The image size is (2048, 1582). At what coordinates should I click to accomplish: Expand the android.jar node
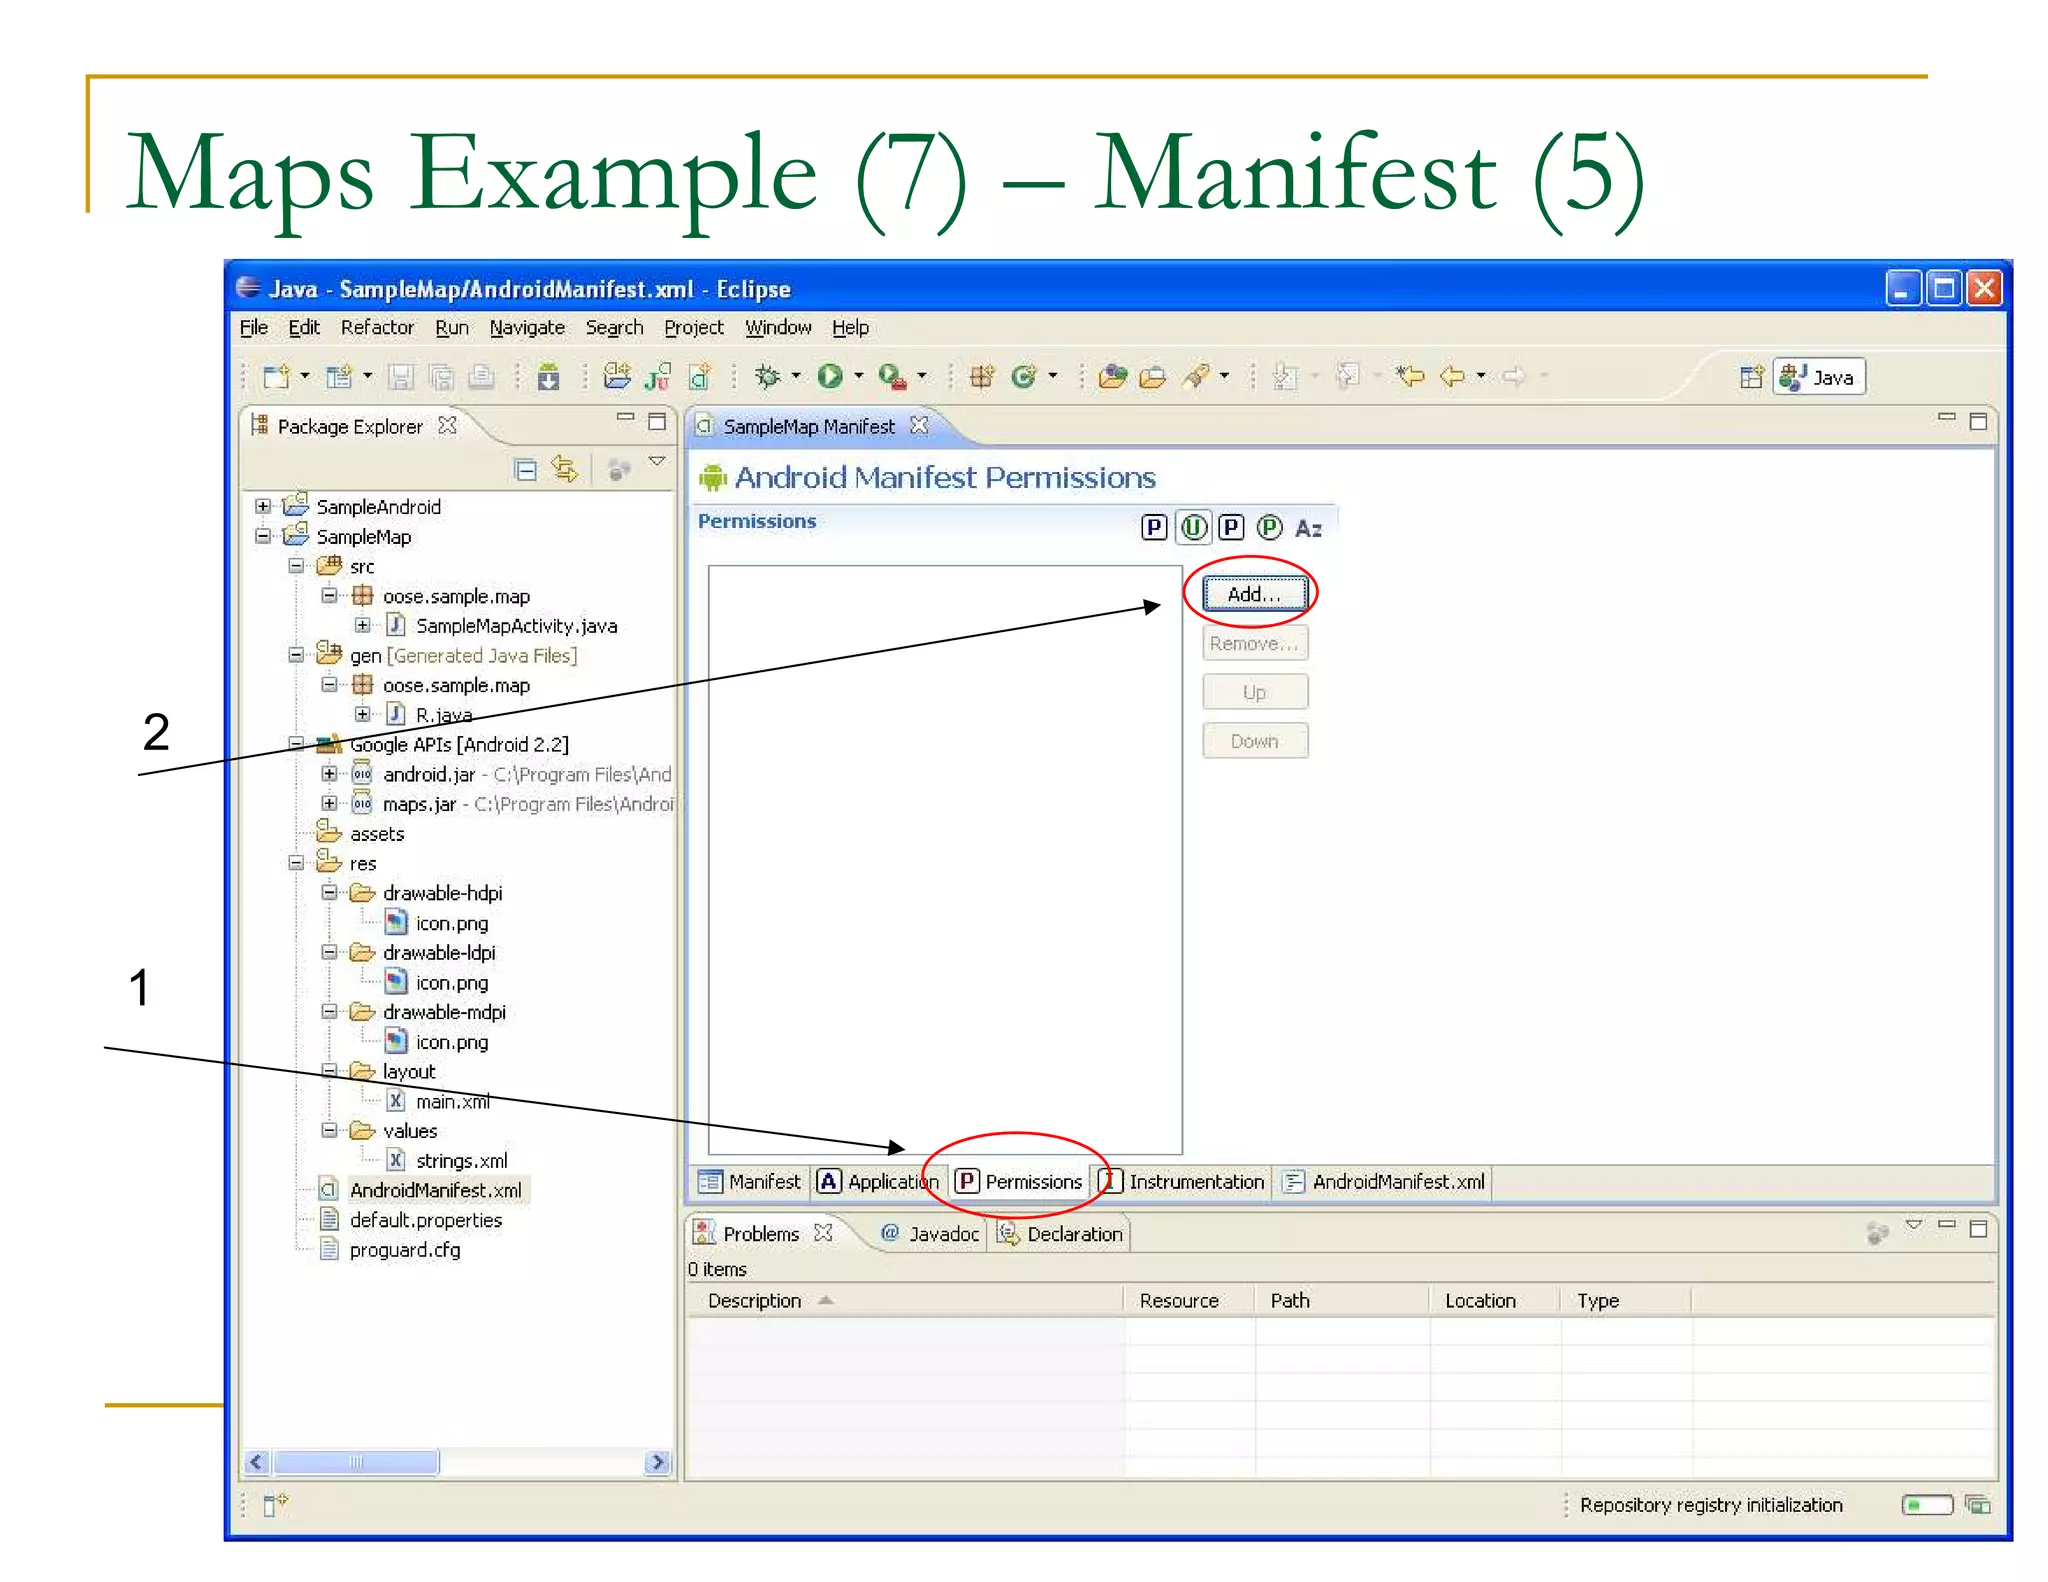click(329, 773)
